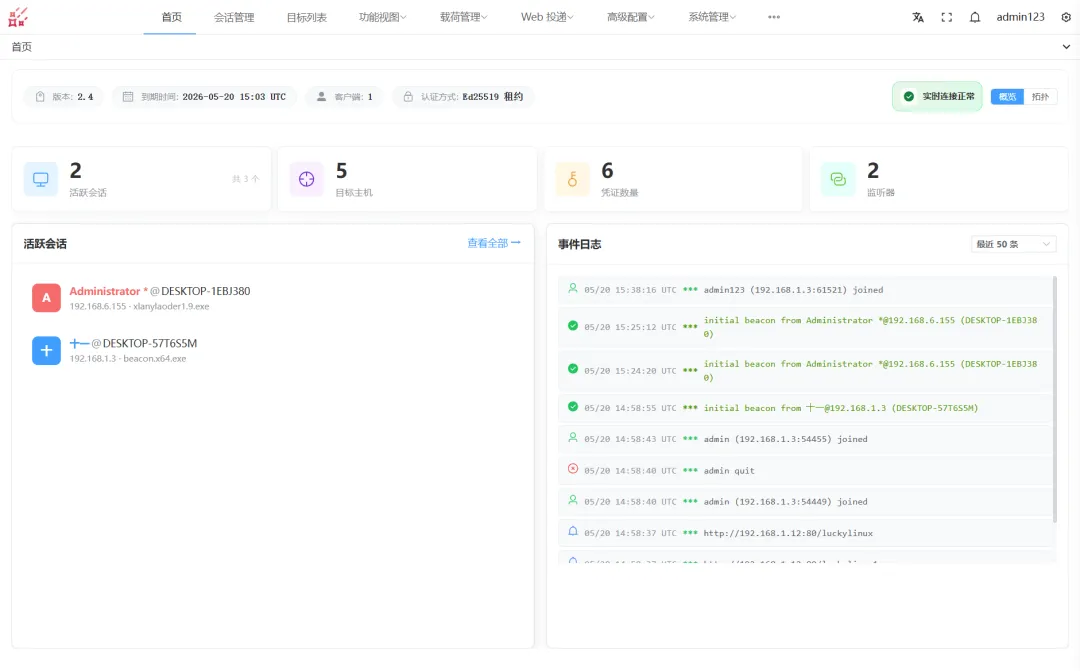This screenshot has width=1080, height=671.
Task: Click the application logo in the header
Action: [x=18, y=17]
